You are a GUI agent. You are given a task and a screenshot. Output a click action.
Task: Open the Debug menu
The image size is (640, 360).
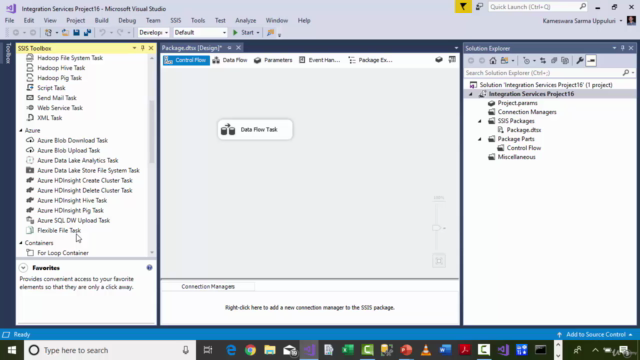tap(127, 20)
